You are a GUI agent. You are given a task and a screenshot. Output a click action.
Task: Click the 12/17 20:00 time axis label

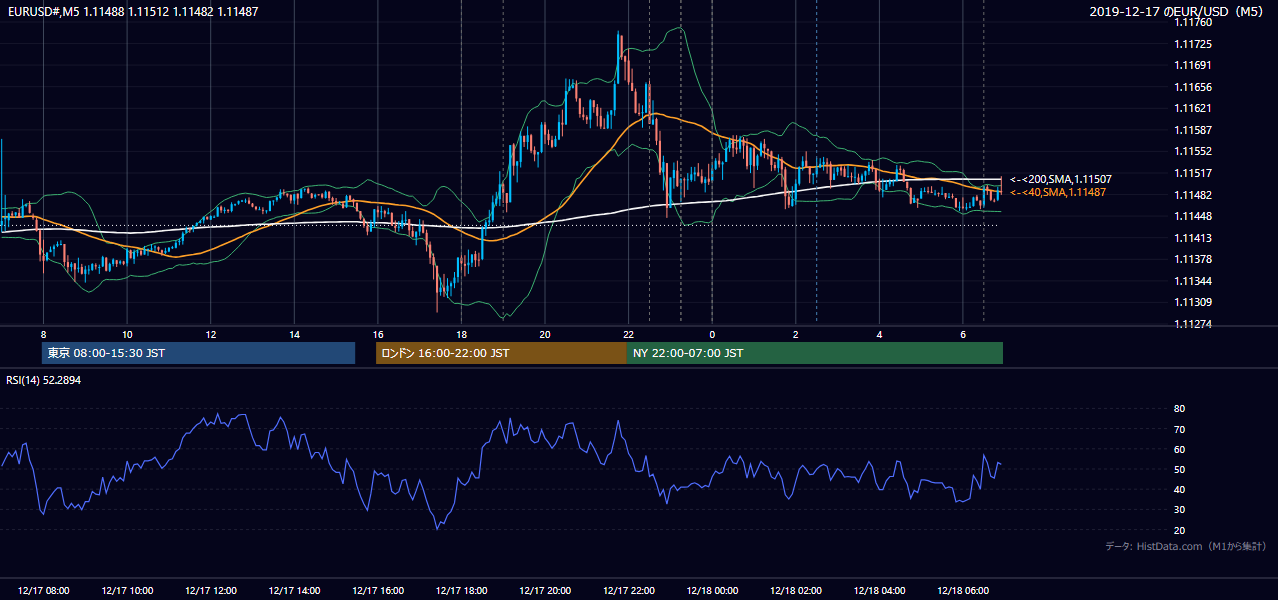click(545, 591)
